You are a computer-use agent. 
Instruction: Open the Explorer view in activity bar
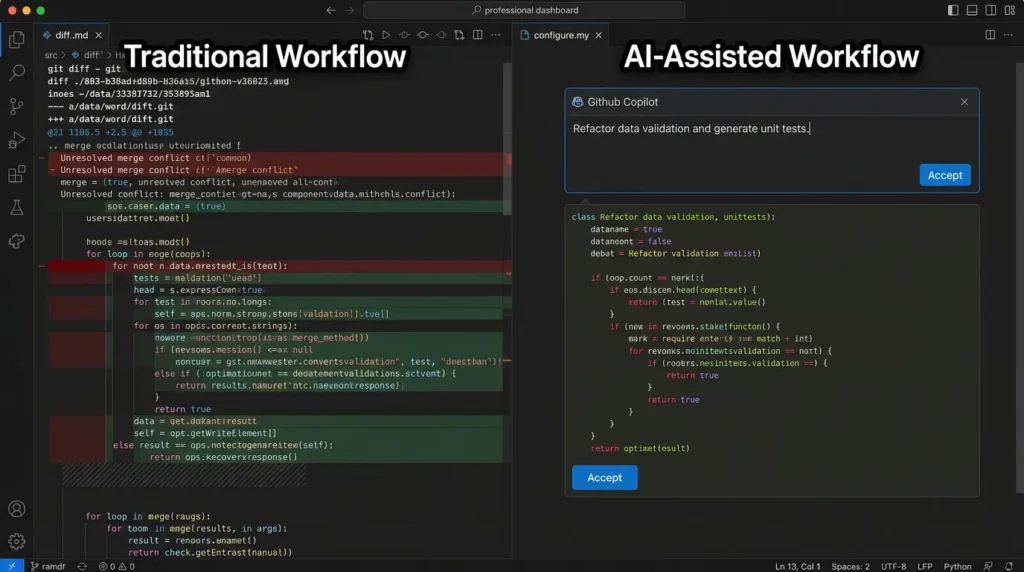[17, 39]
